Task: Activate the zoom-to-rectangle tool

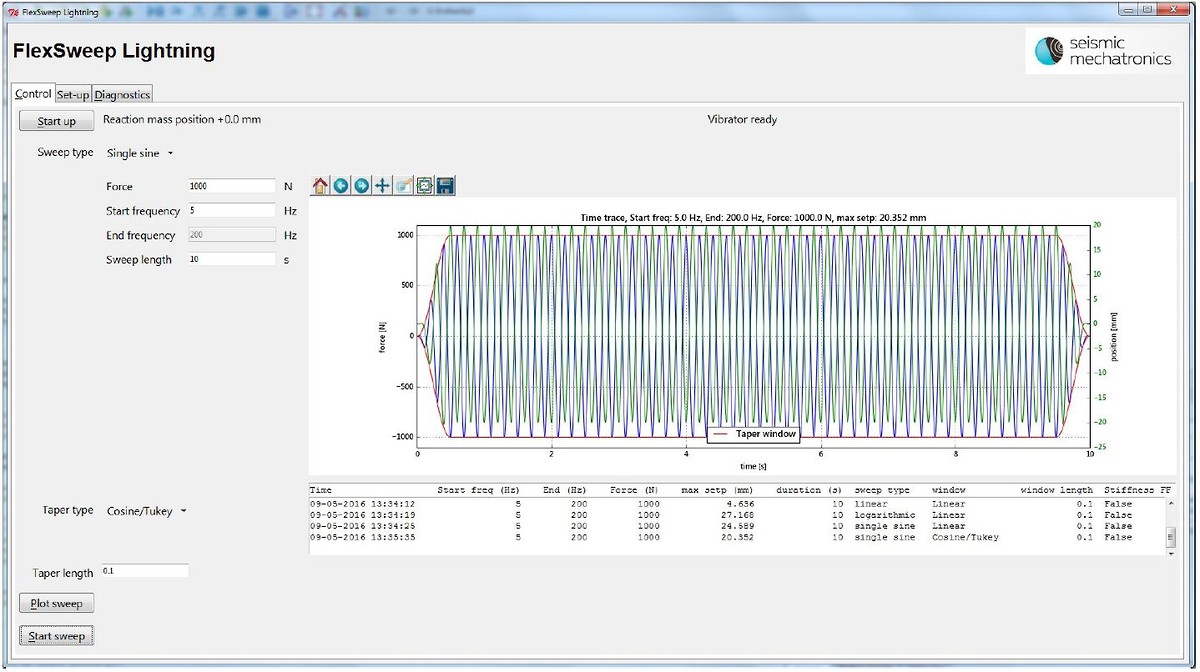Action: point(403,186)
